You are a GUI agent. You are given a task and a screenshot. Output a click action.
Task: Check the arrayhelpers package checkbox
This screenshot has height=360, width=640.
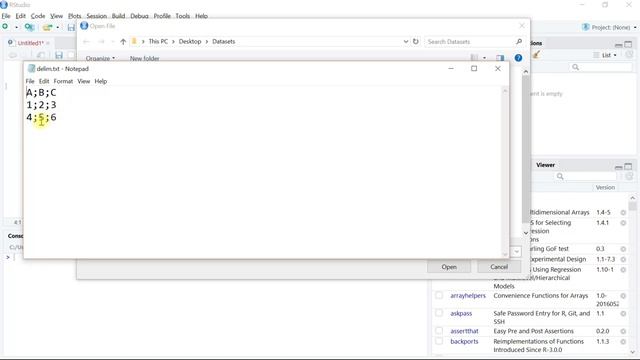(x=439, y=296)
